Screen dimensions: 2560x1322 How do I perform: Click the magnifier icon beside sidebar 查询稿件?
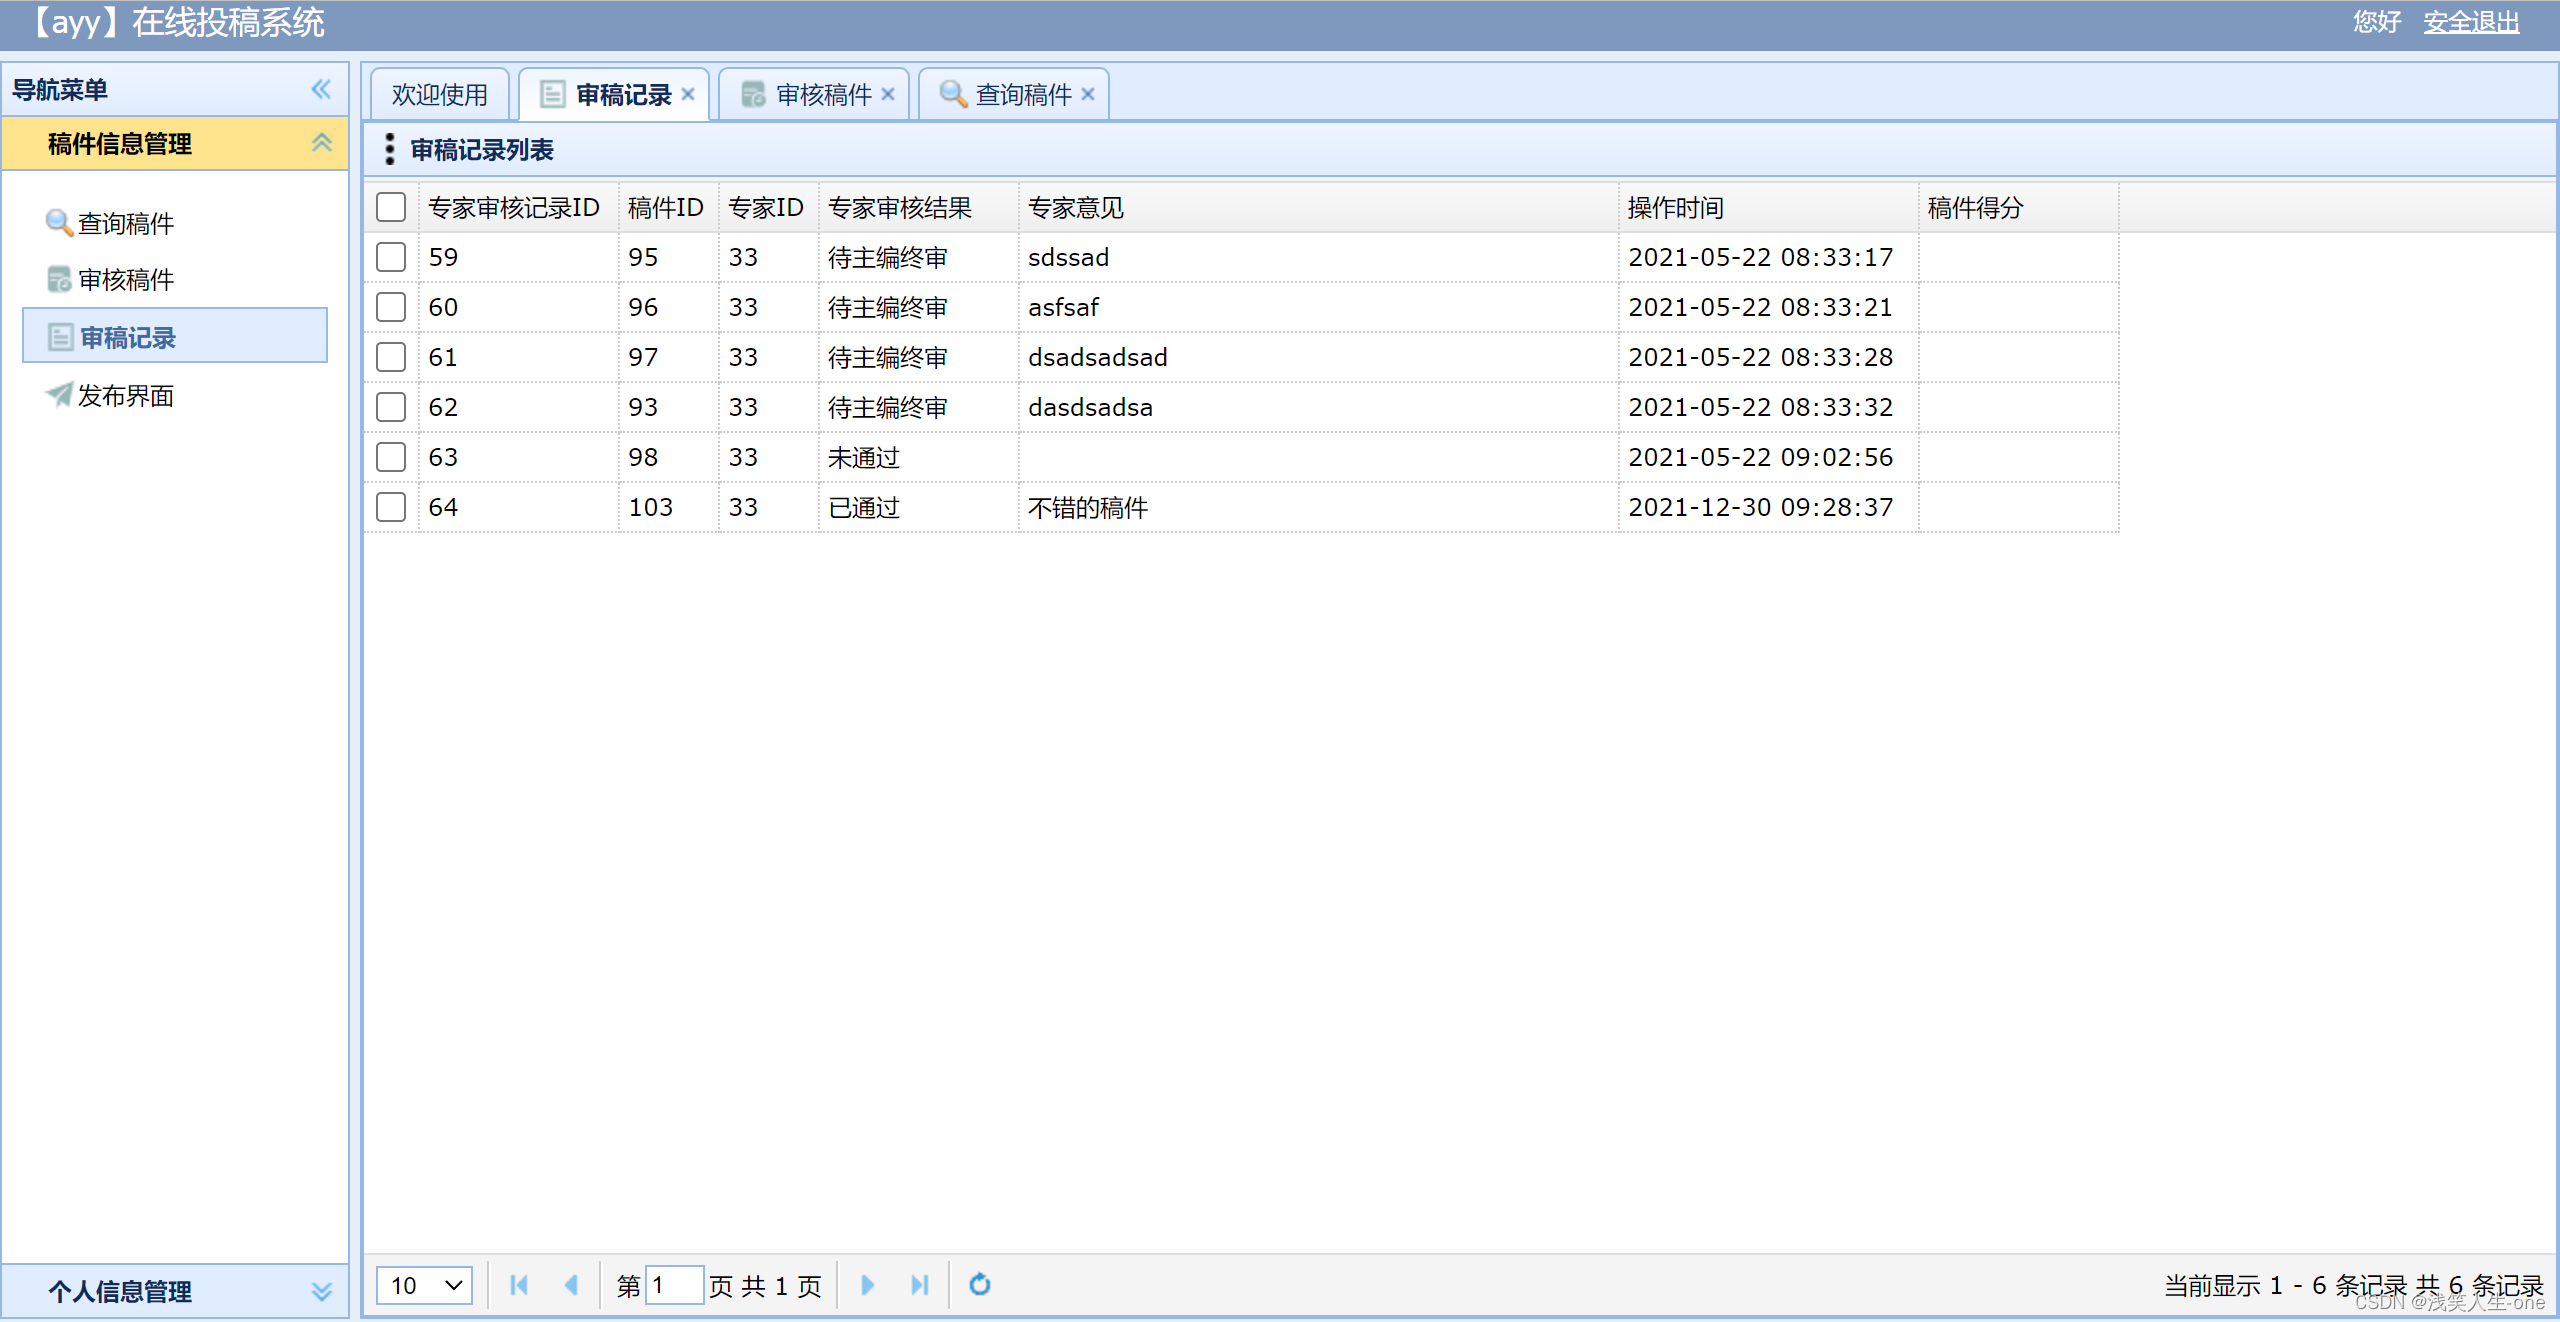click(x=59, y=223)
